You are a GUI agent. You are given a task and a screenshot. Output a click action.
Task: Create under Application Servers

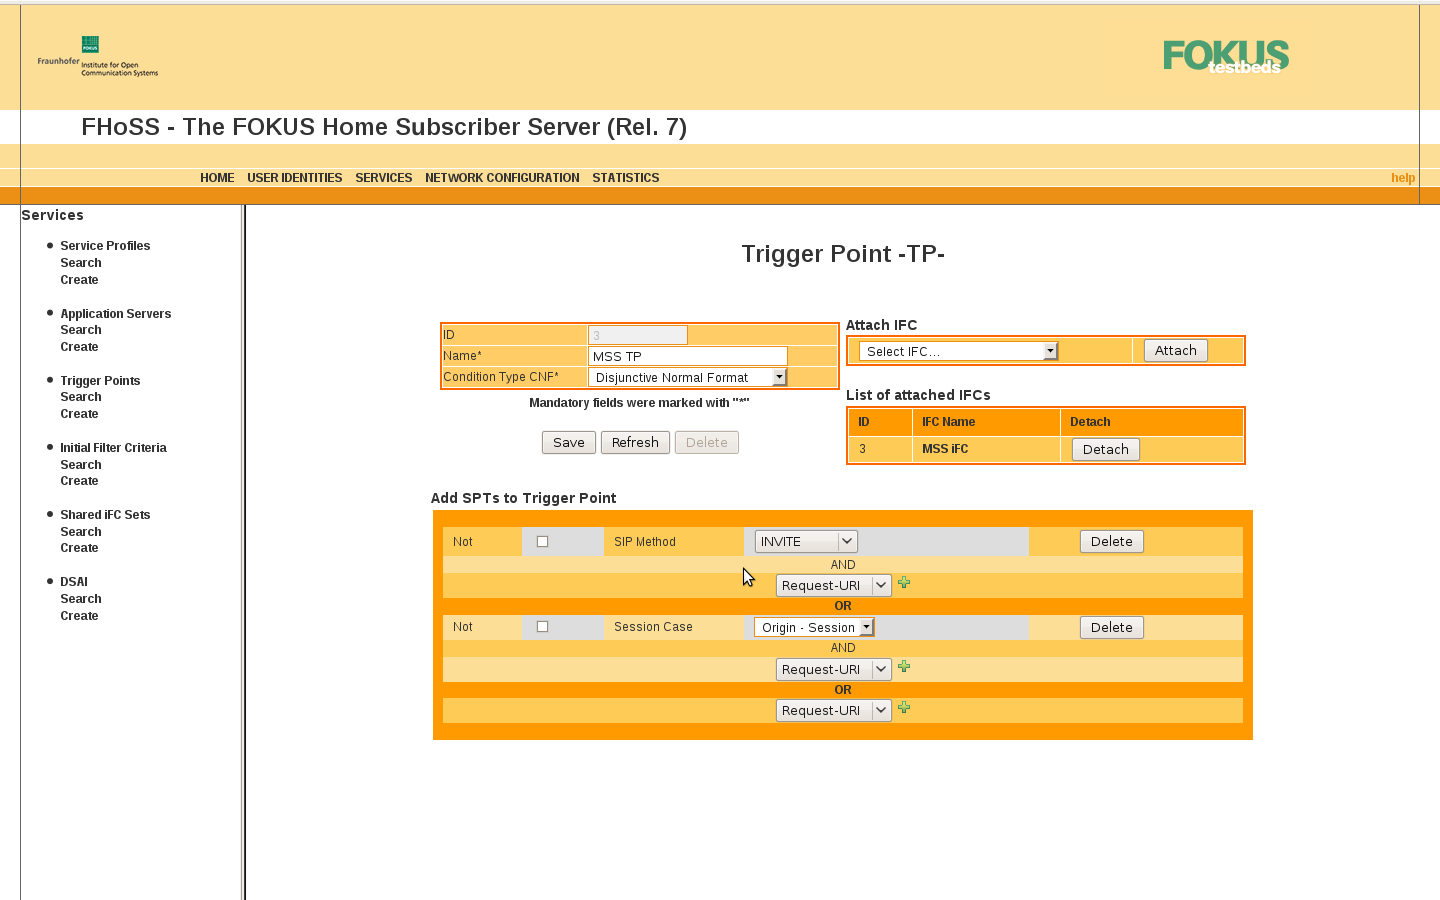(x=79, y=347)
